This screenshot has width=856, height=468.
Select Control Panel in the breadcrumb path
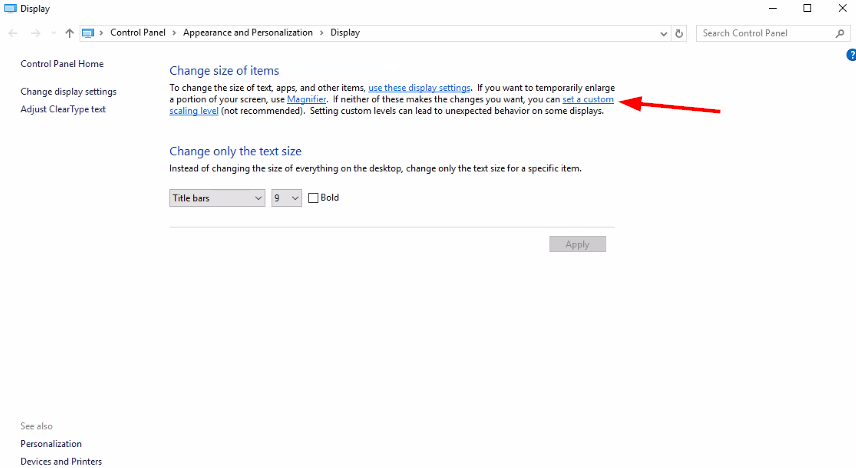point(139,33)
